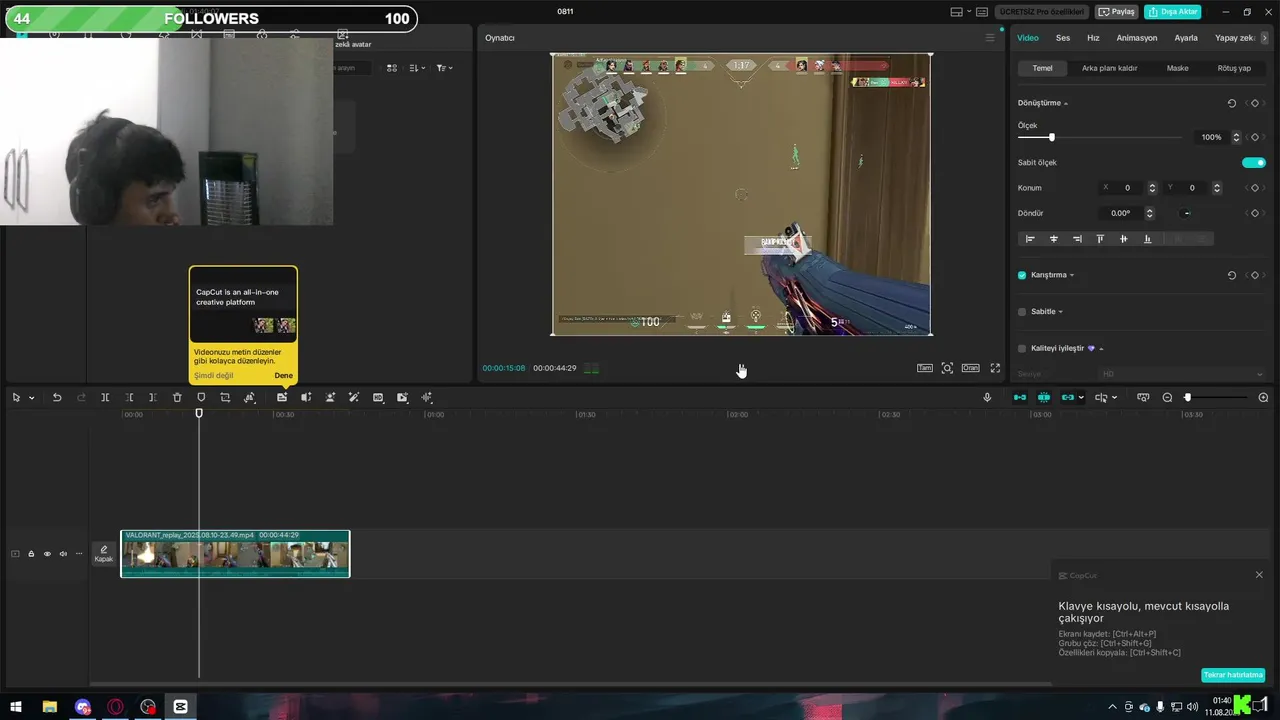This screenshot has width=1280, height=720.
Task: Switch to the Hız speed tab
Action: pyautogui.click(x=1093, y=38)
